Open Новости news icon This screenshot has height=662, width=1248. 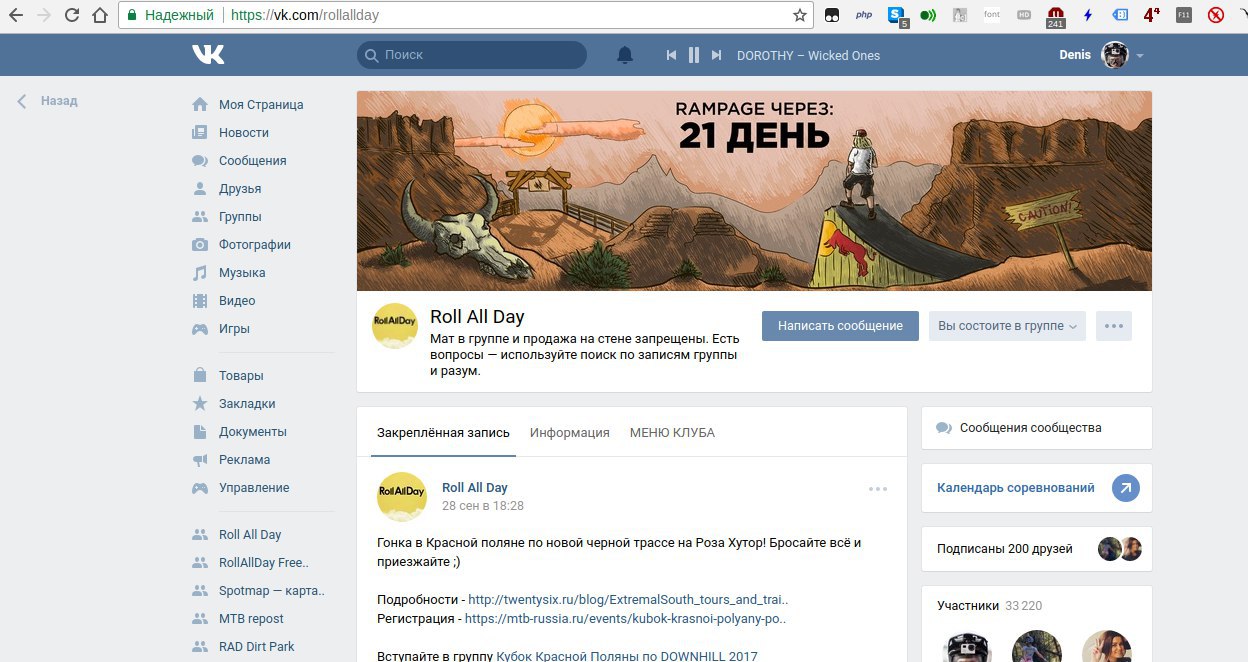tap(200, 133)
